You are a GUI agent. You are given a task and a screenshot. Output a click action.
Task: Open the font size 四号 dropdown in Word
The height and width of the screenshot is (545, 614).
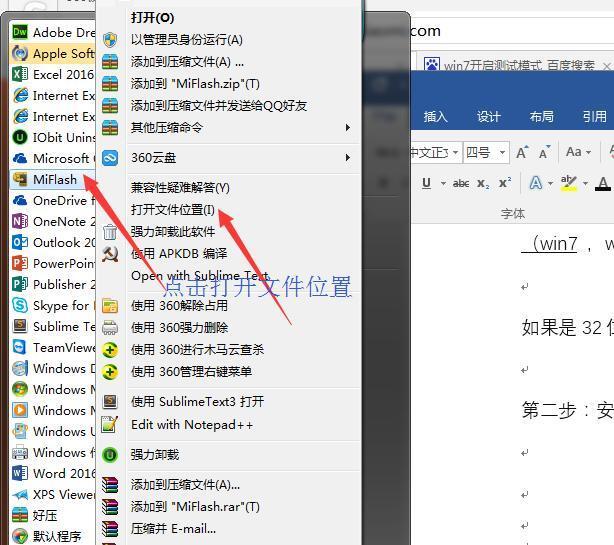(x=502, y=152)
